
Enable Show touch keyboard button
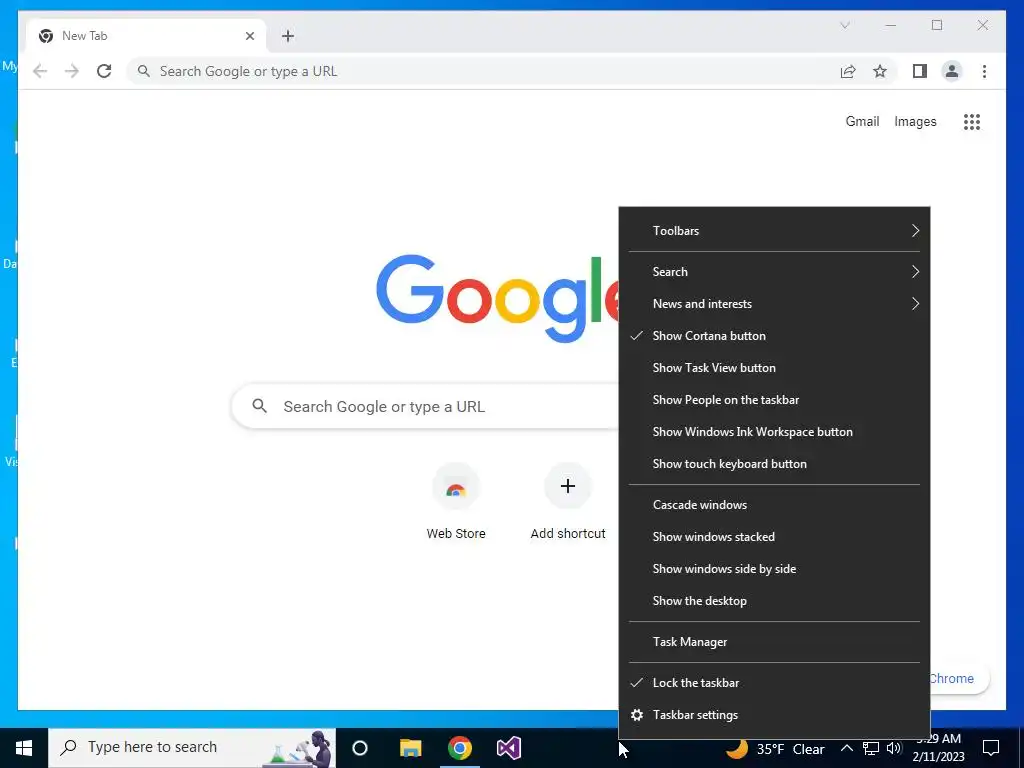(774, 464)
